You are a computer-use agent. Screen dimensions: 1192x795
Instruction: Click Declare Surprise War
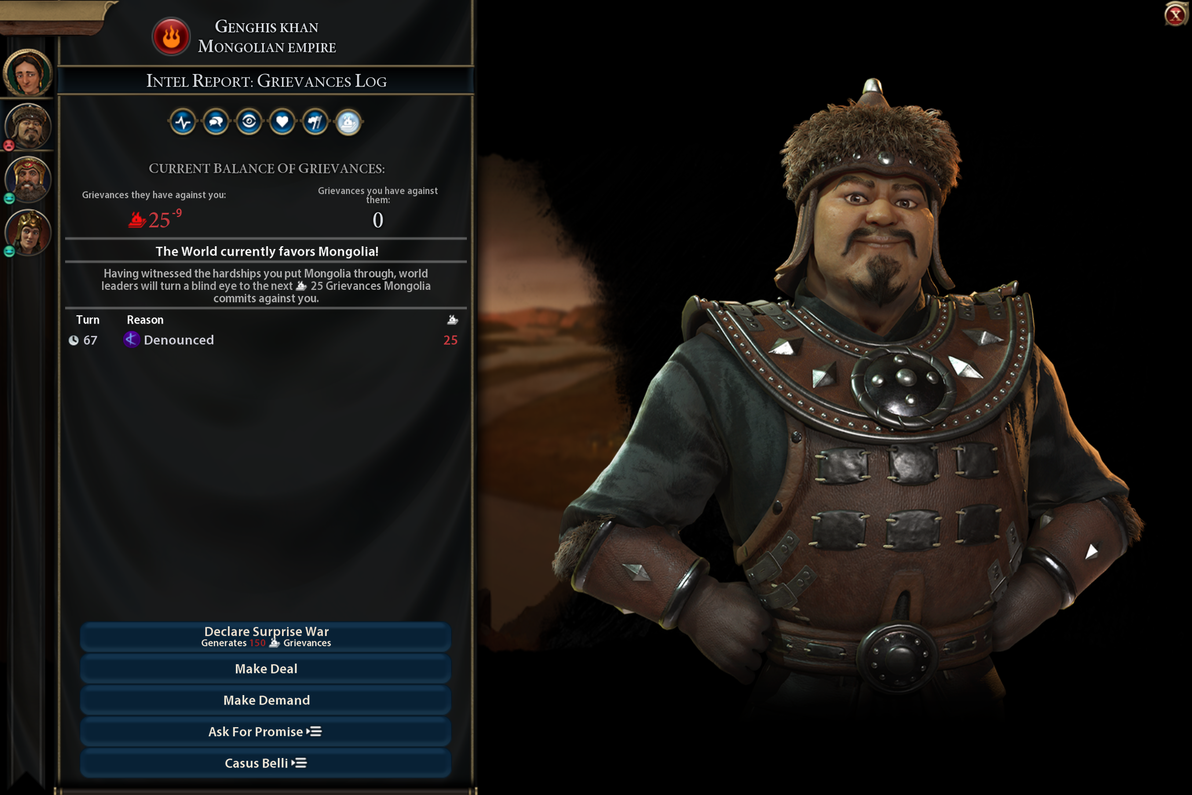(x=266, y=637)
